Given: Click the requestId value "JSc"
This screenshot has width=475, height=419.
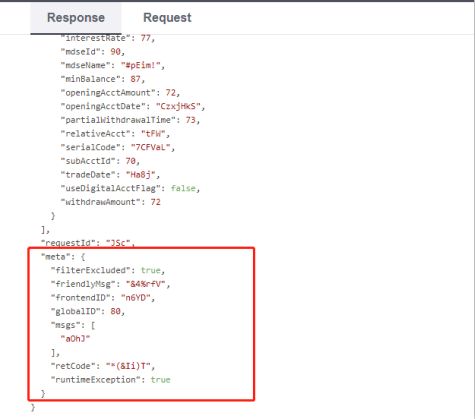Looking at the screenshot, I should pos(118,243).
